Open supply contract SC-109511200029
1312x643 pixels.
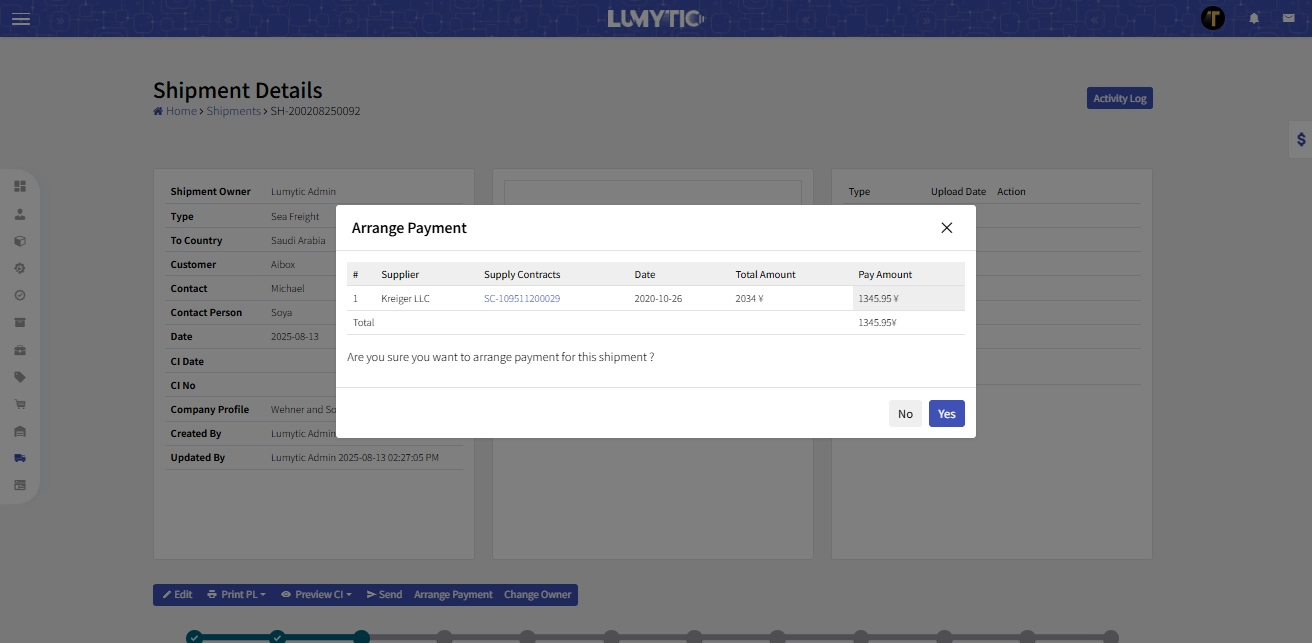coord(521,298)
